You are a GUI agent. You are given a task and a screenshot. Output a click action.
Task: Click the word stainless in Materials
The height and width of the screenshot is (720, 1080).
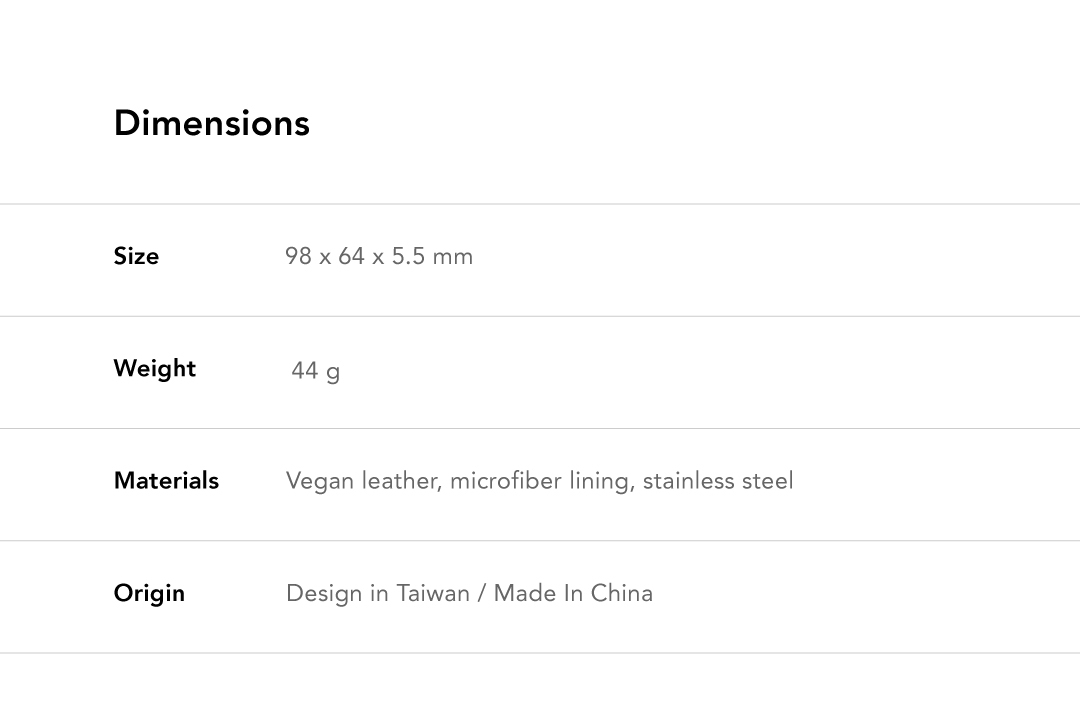[688, 481]
